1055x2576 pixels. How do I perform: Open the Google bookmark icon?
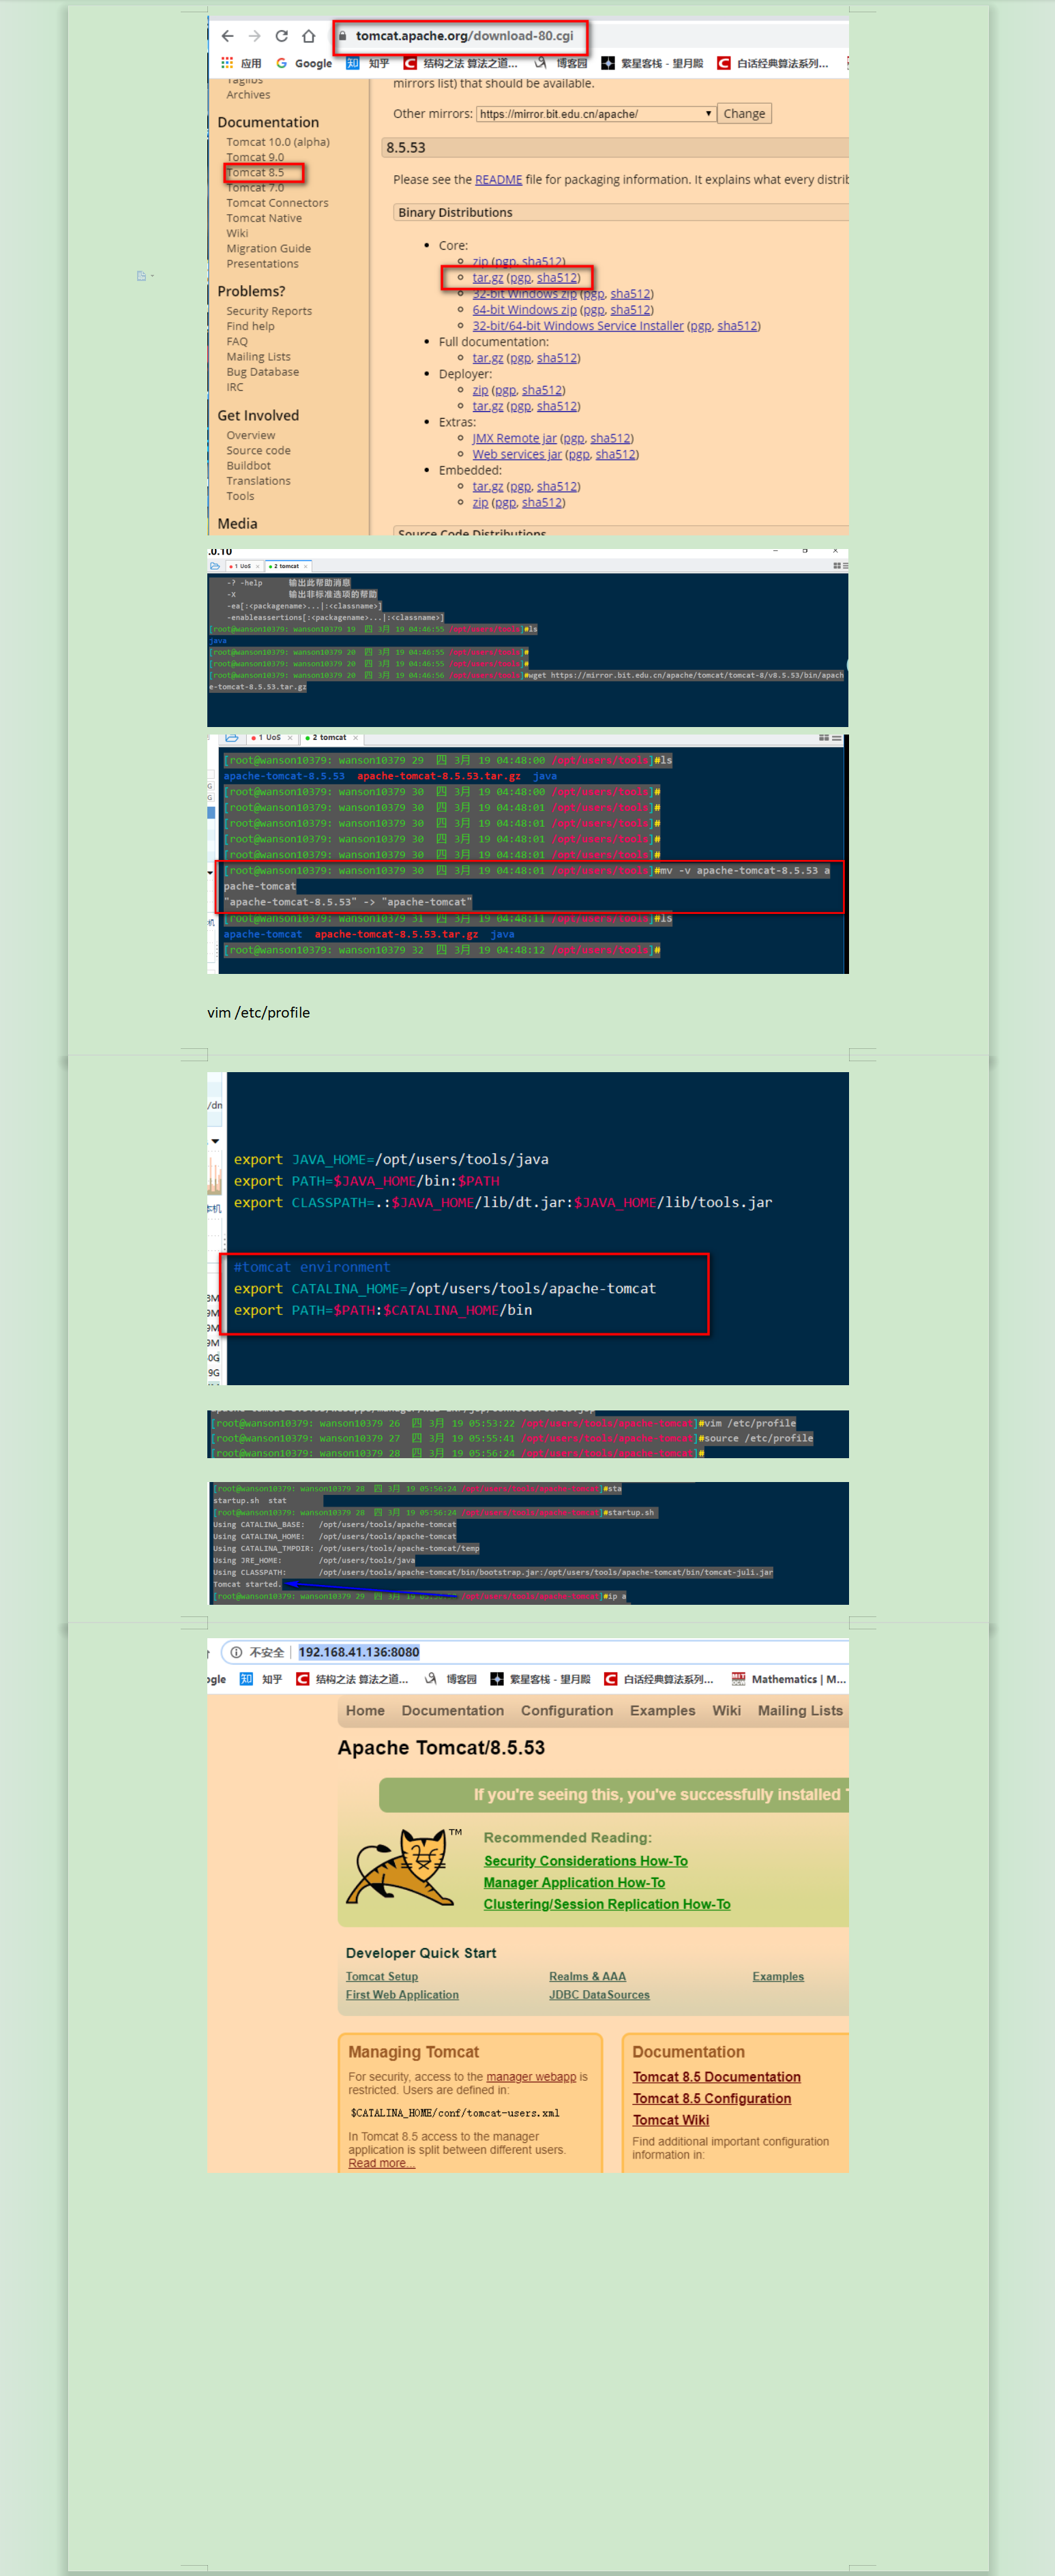(x=282, y=63)
